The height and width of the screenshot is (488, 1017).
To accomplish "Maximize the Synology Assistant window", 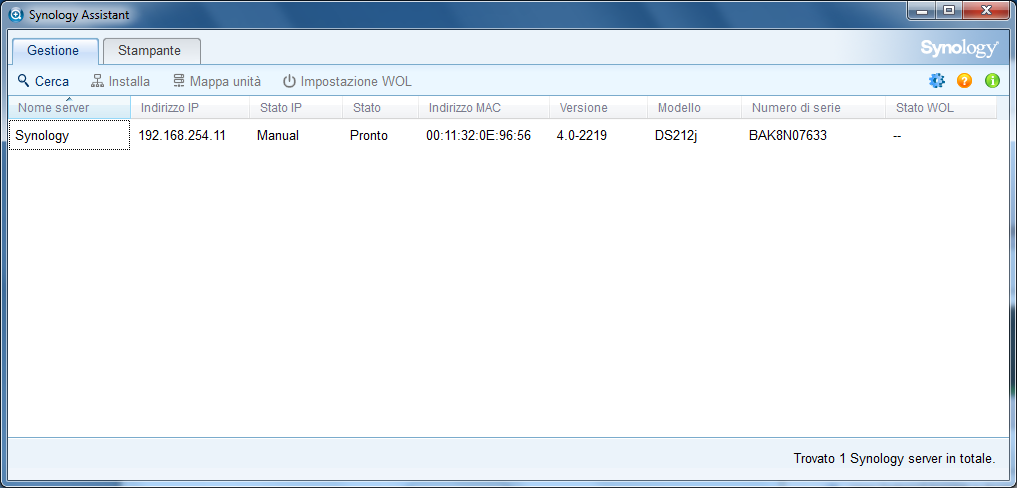I will pos(948,11).
